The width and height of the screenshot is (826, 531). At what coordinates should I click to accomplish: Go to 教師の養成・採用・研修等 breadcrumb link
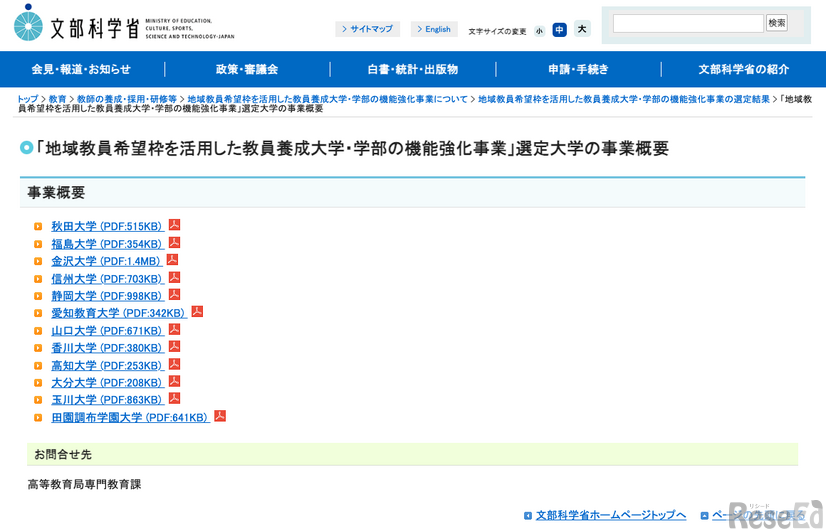127,99
